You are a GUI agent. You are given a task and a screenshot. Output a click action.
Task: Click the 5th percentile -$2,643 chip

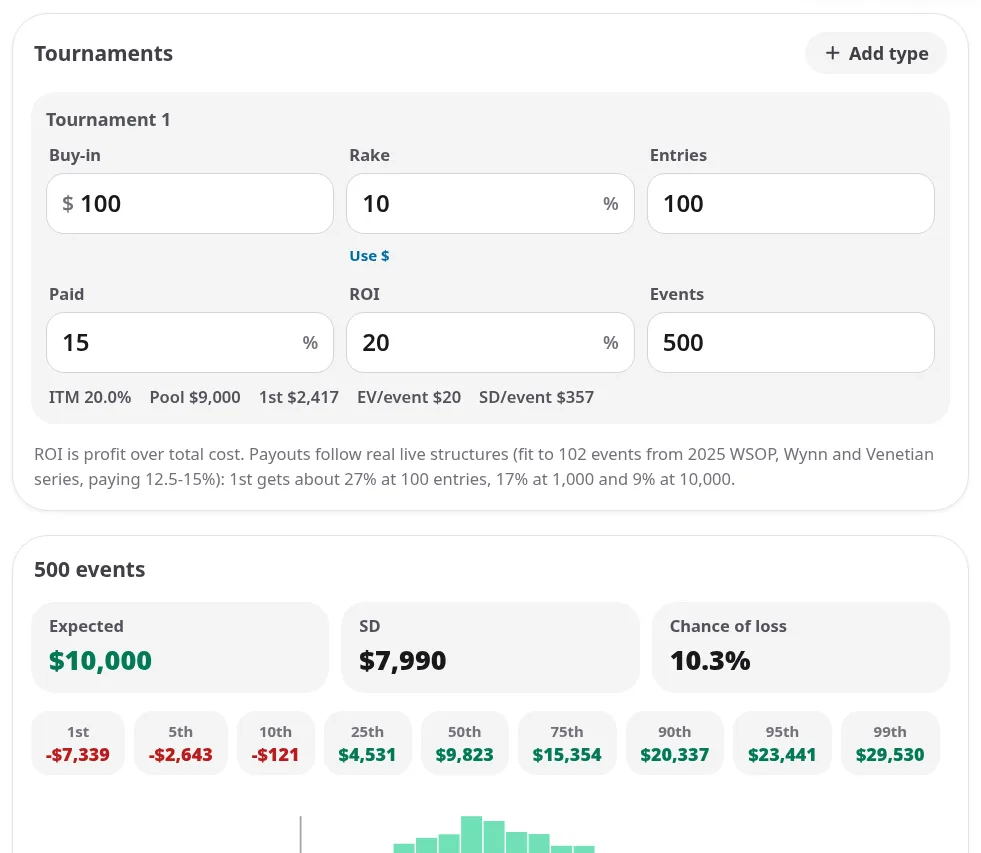coord(180,743)
